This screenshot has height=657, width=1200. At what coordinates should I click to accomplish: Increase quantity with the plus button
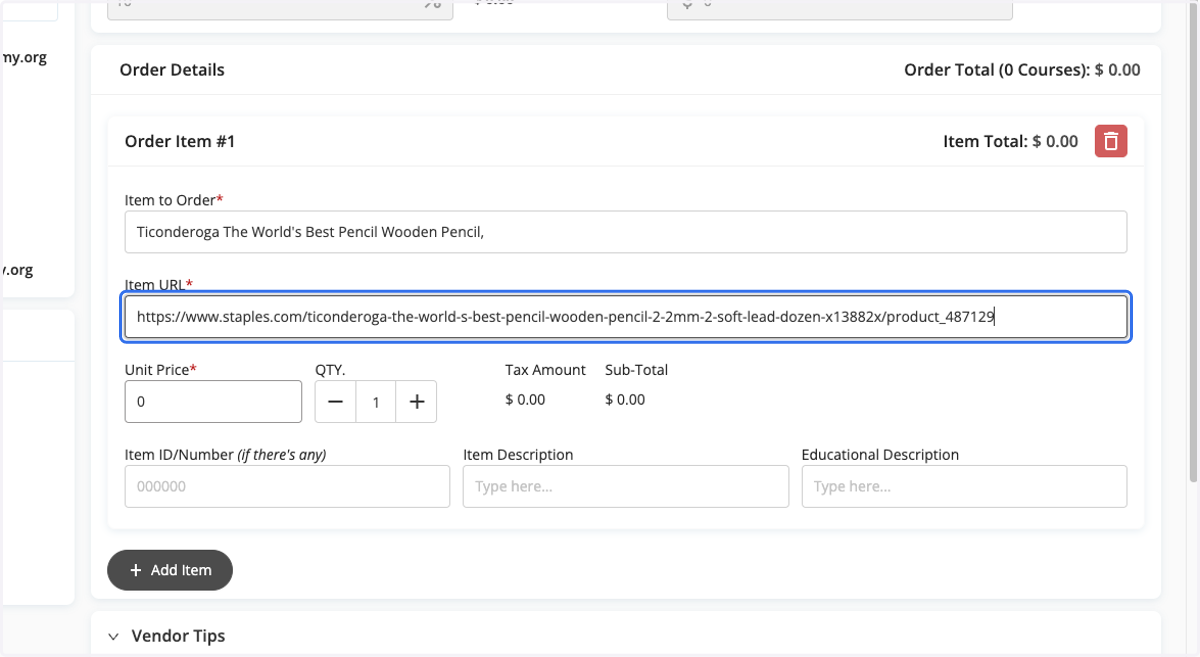(x=417, y=402)
